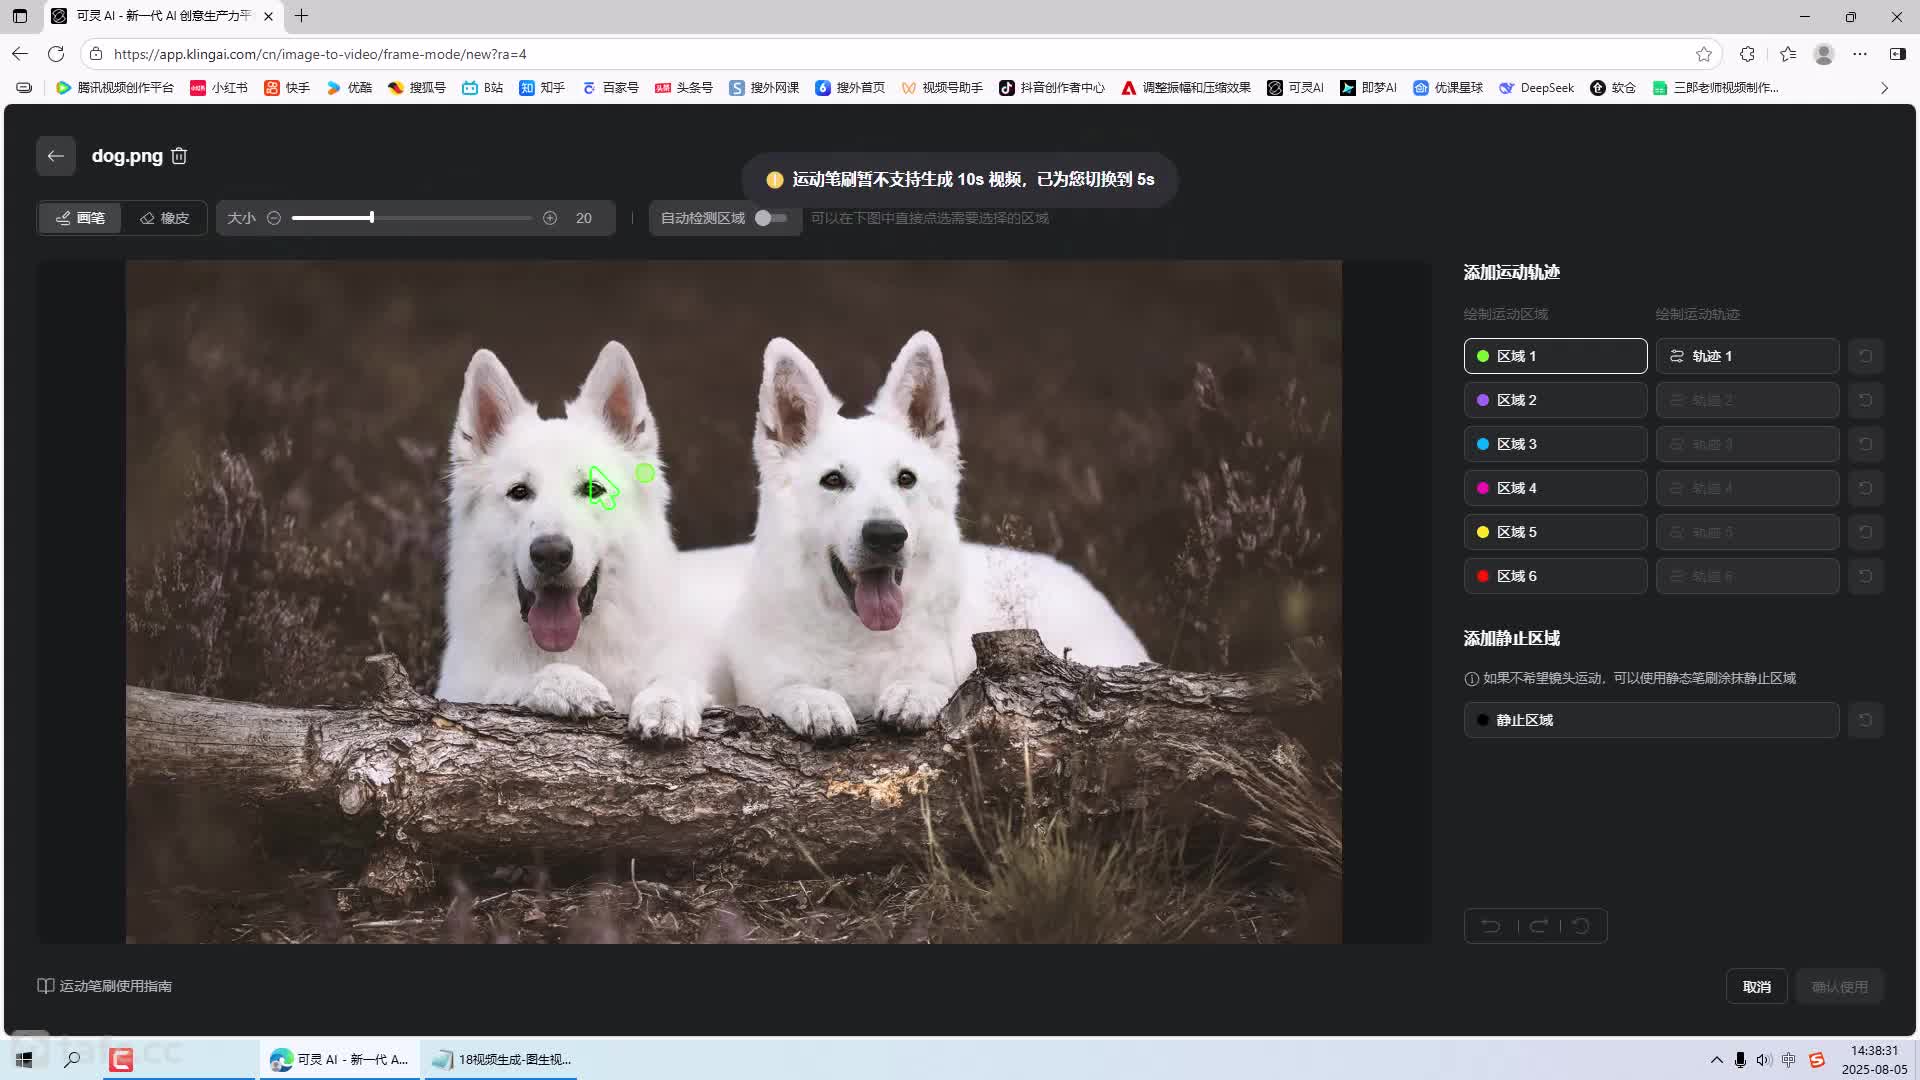Delete dog.png with the trash icon
1920x1080 pixels.
179,156
